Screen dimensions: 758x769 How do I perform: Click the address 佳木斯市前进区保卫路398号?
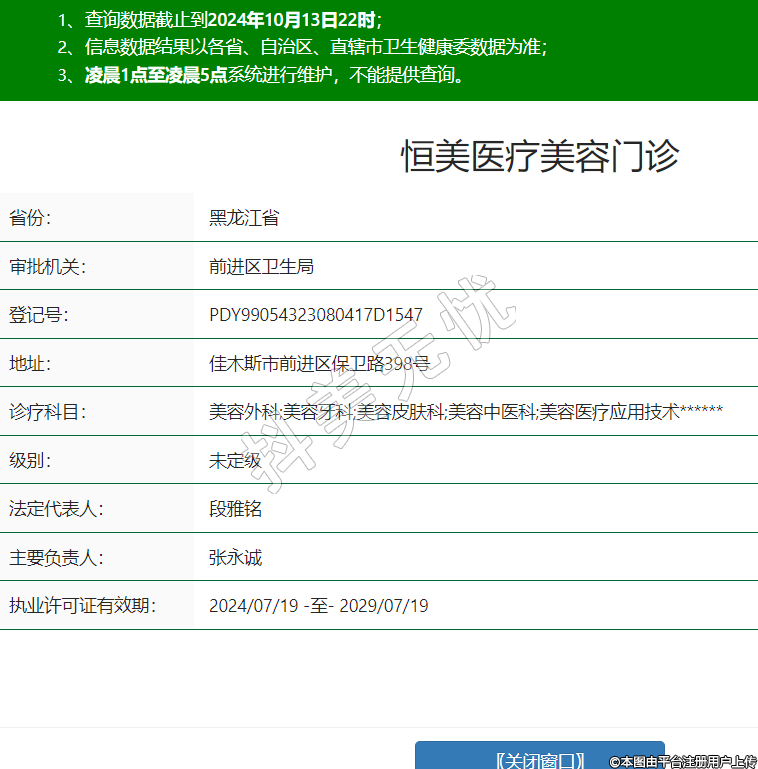click(319, 363)
